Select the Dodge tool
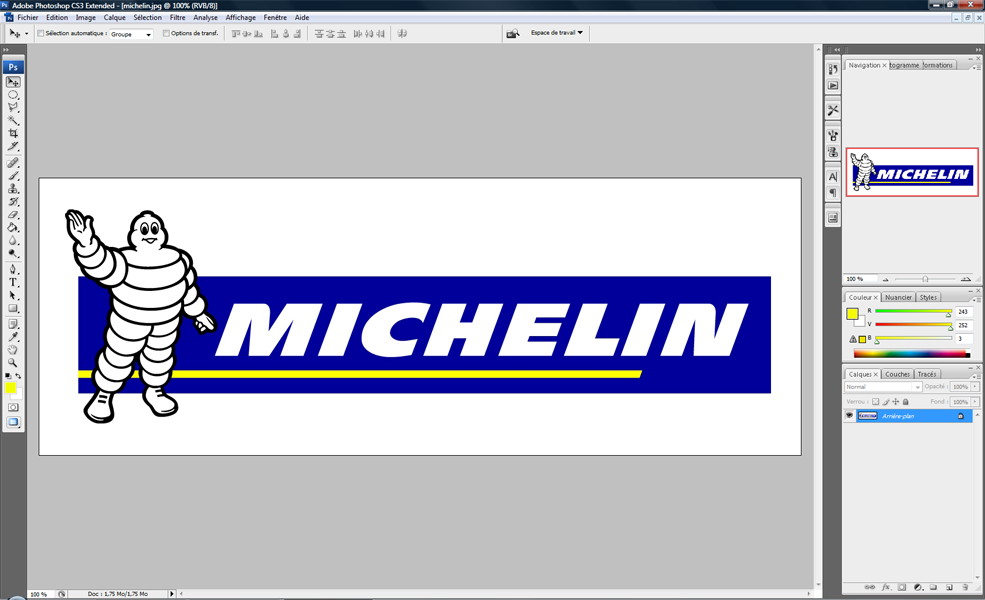The image size is (985, 600). tap(13, 254)
